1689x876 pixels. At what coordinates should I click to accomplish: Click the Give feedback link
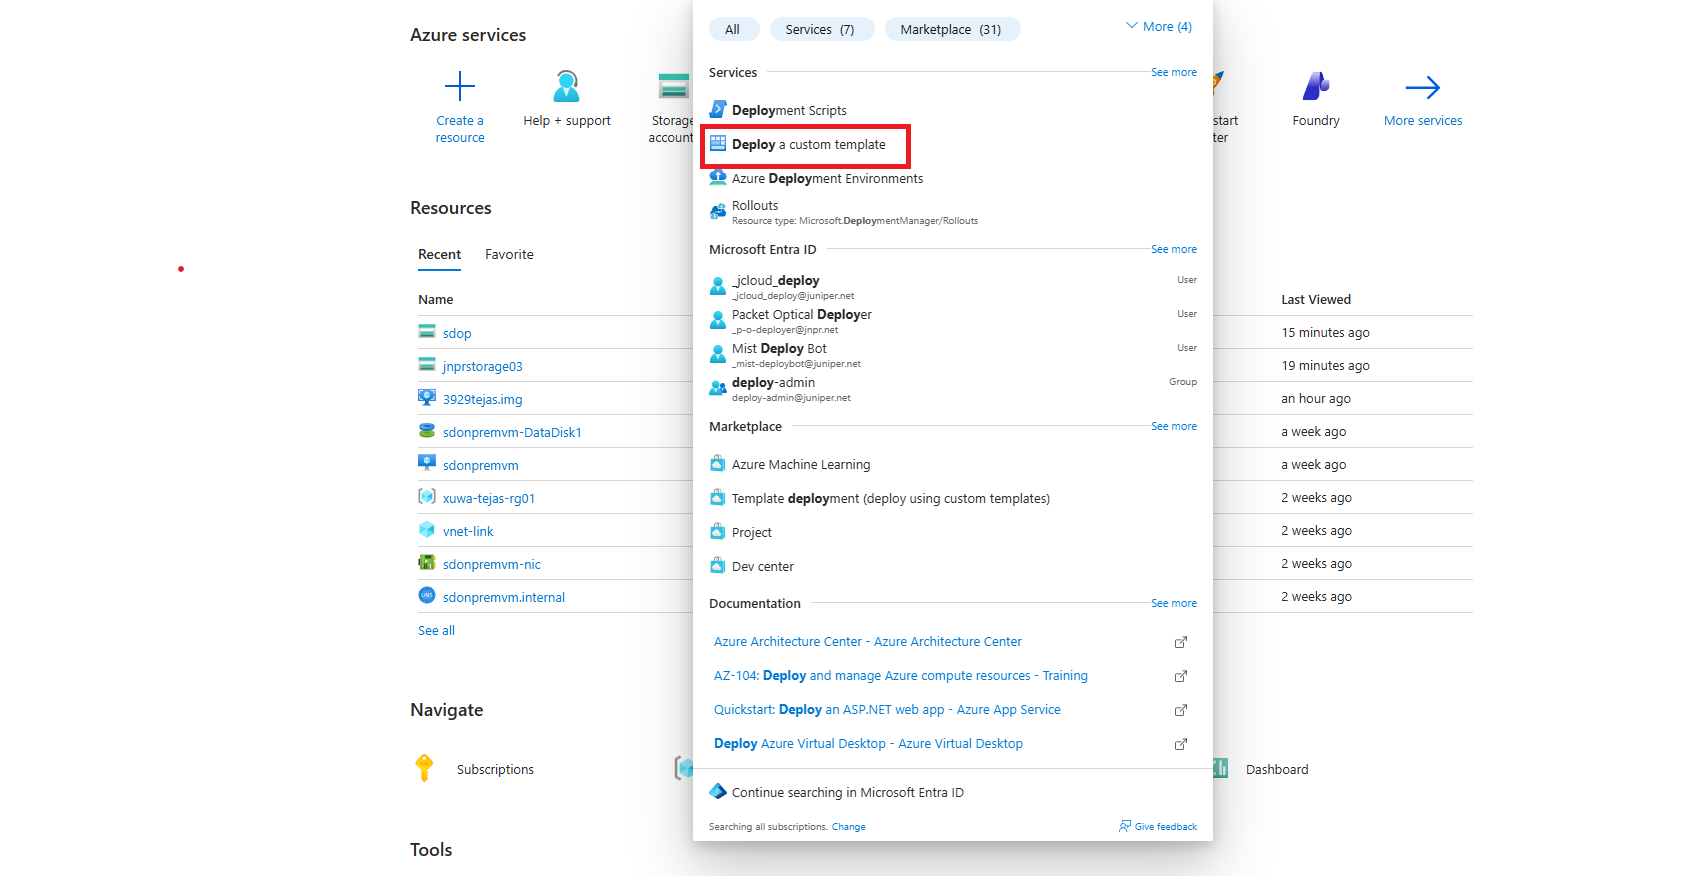click(1166, 827)
